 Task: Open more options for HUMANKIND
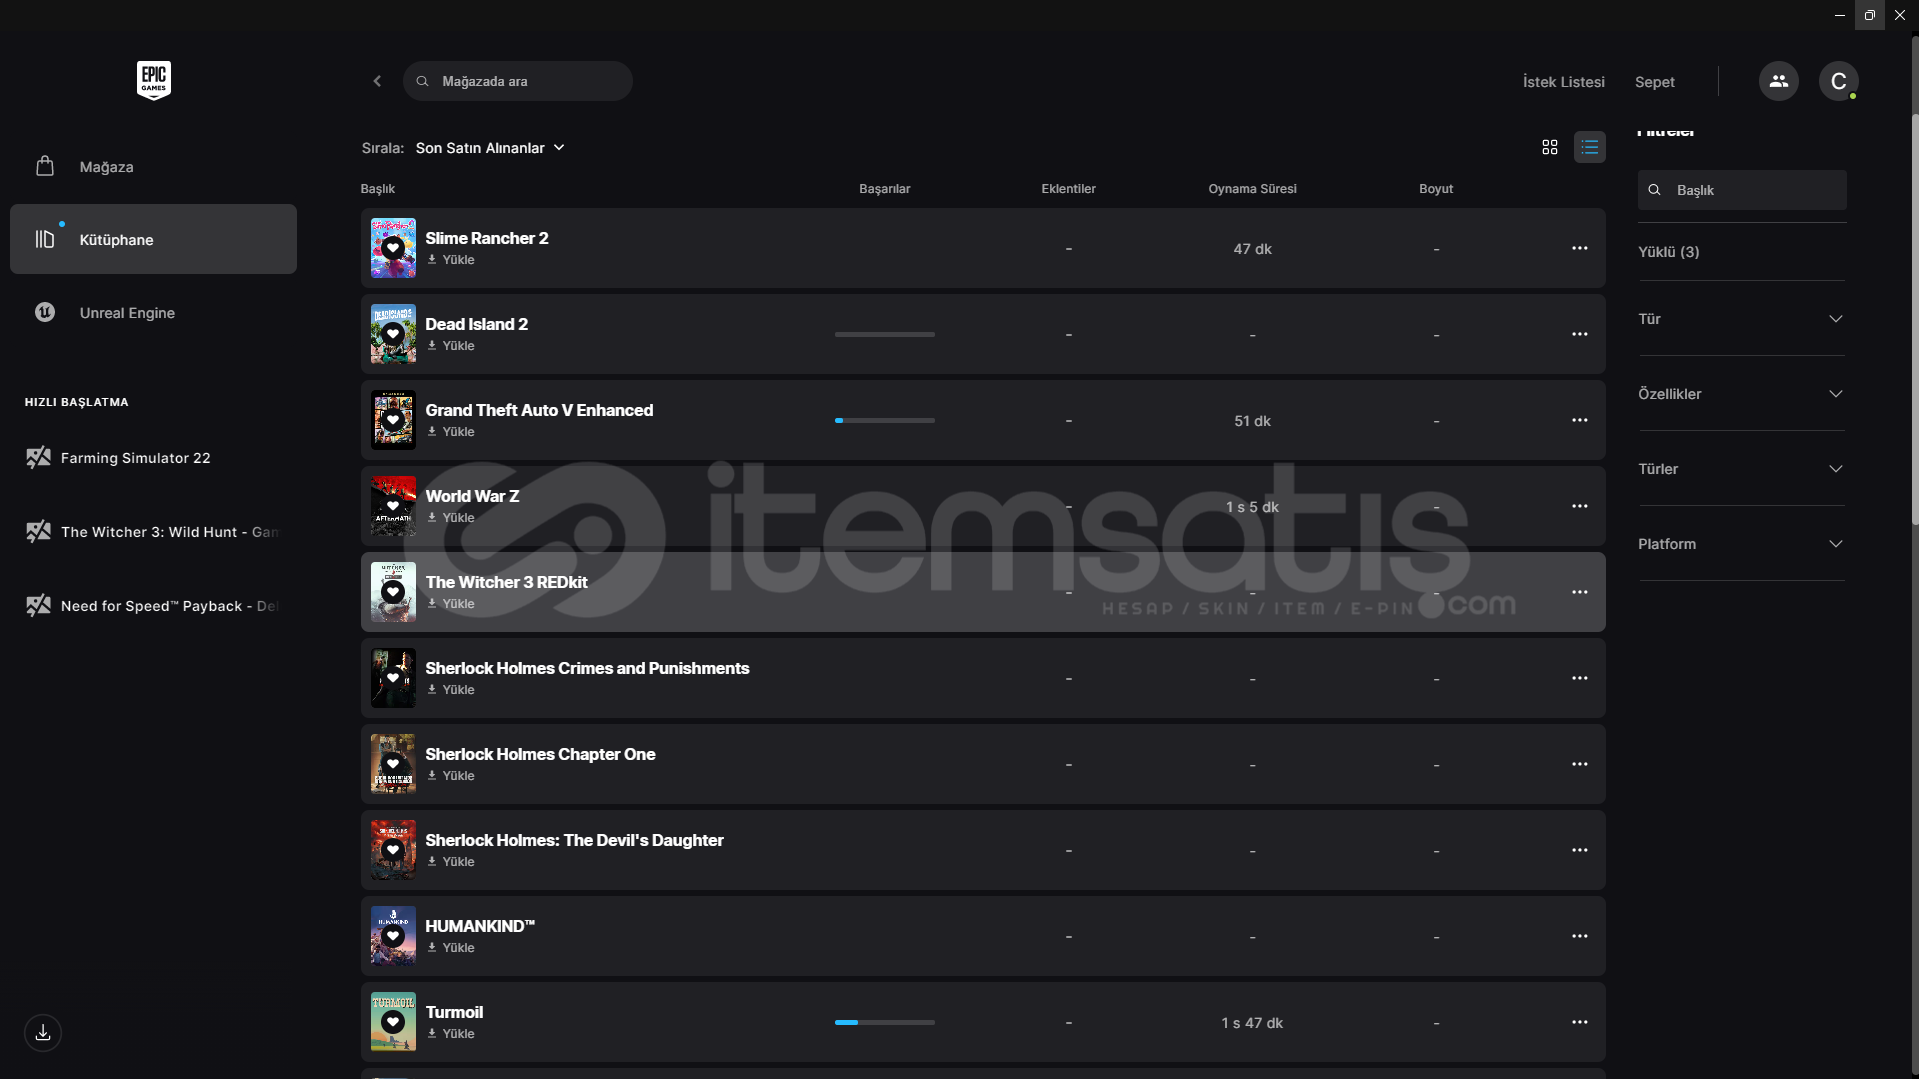point(1580,936)
